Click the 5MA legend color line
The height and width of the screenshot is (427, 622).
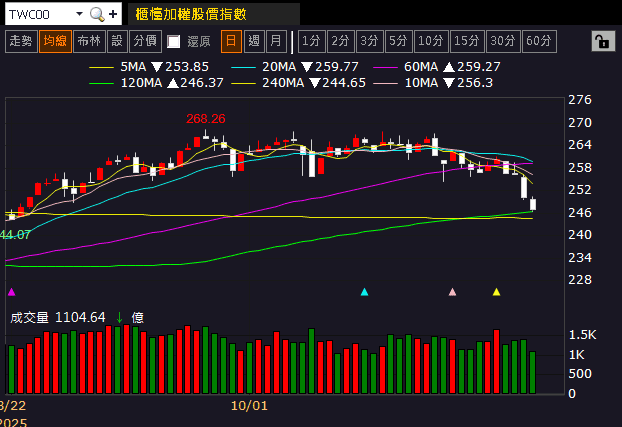click(102, 68)
